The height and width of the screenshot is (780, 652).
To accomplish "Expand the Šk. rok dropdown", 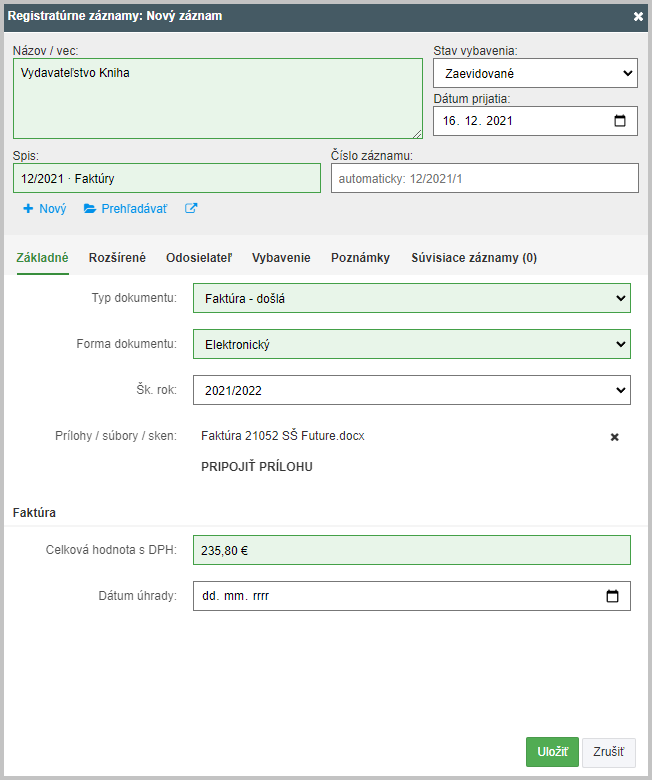I will (x=412, y=390).
